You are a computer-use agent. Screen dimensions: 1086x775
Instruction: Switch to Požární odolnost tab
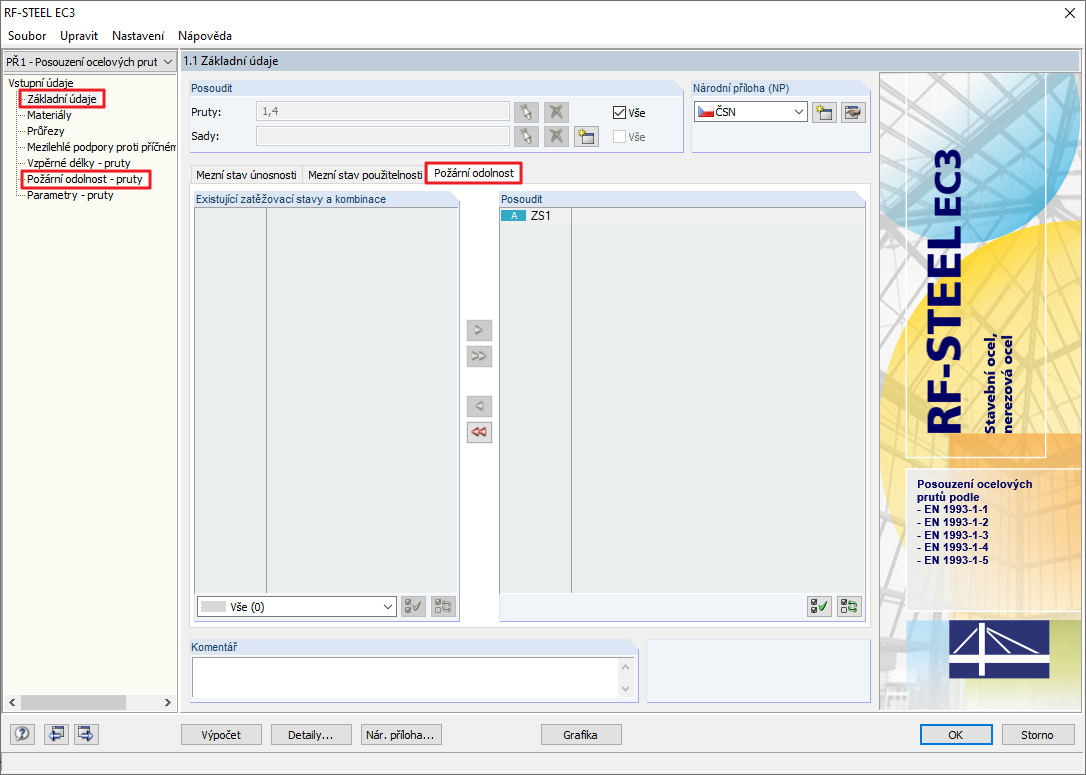coord(474,173)
